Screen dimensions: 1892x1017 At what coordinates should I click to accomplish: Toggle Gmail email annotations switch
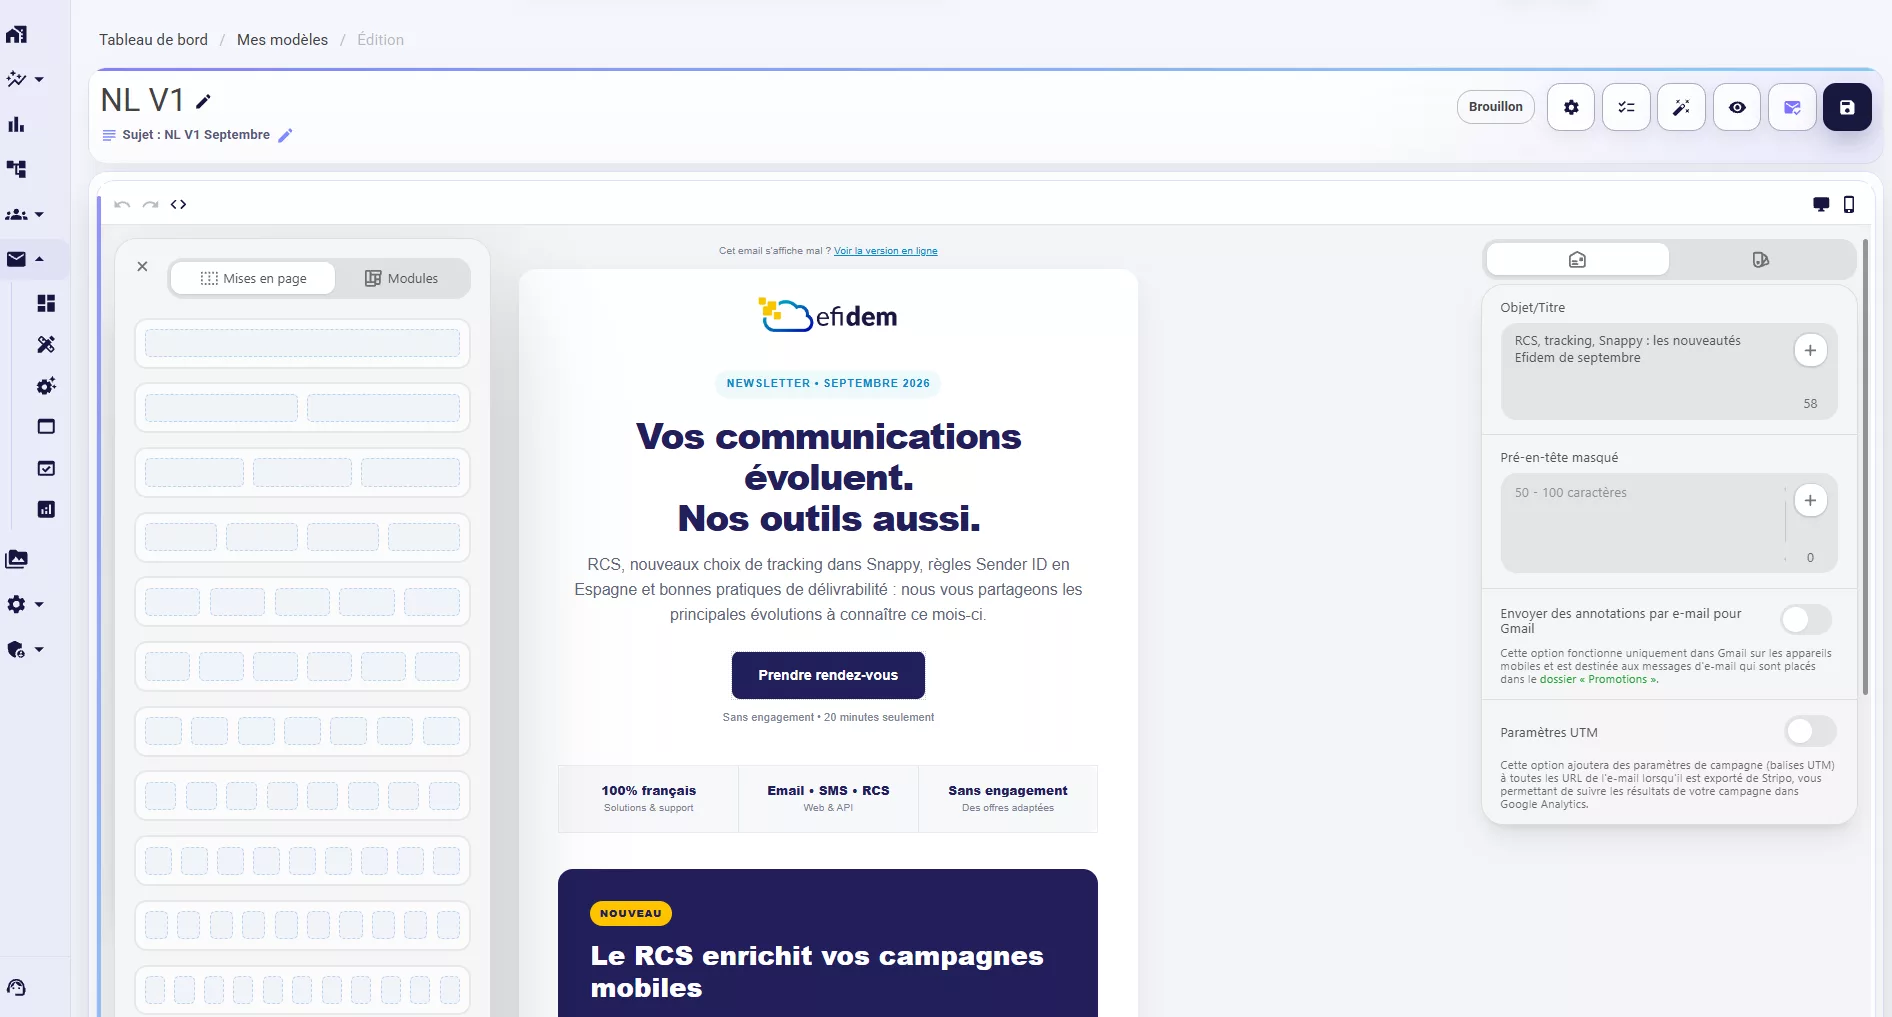point(1806,620)
